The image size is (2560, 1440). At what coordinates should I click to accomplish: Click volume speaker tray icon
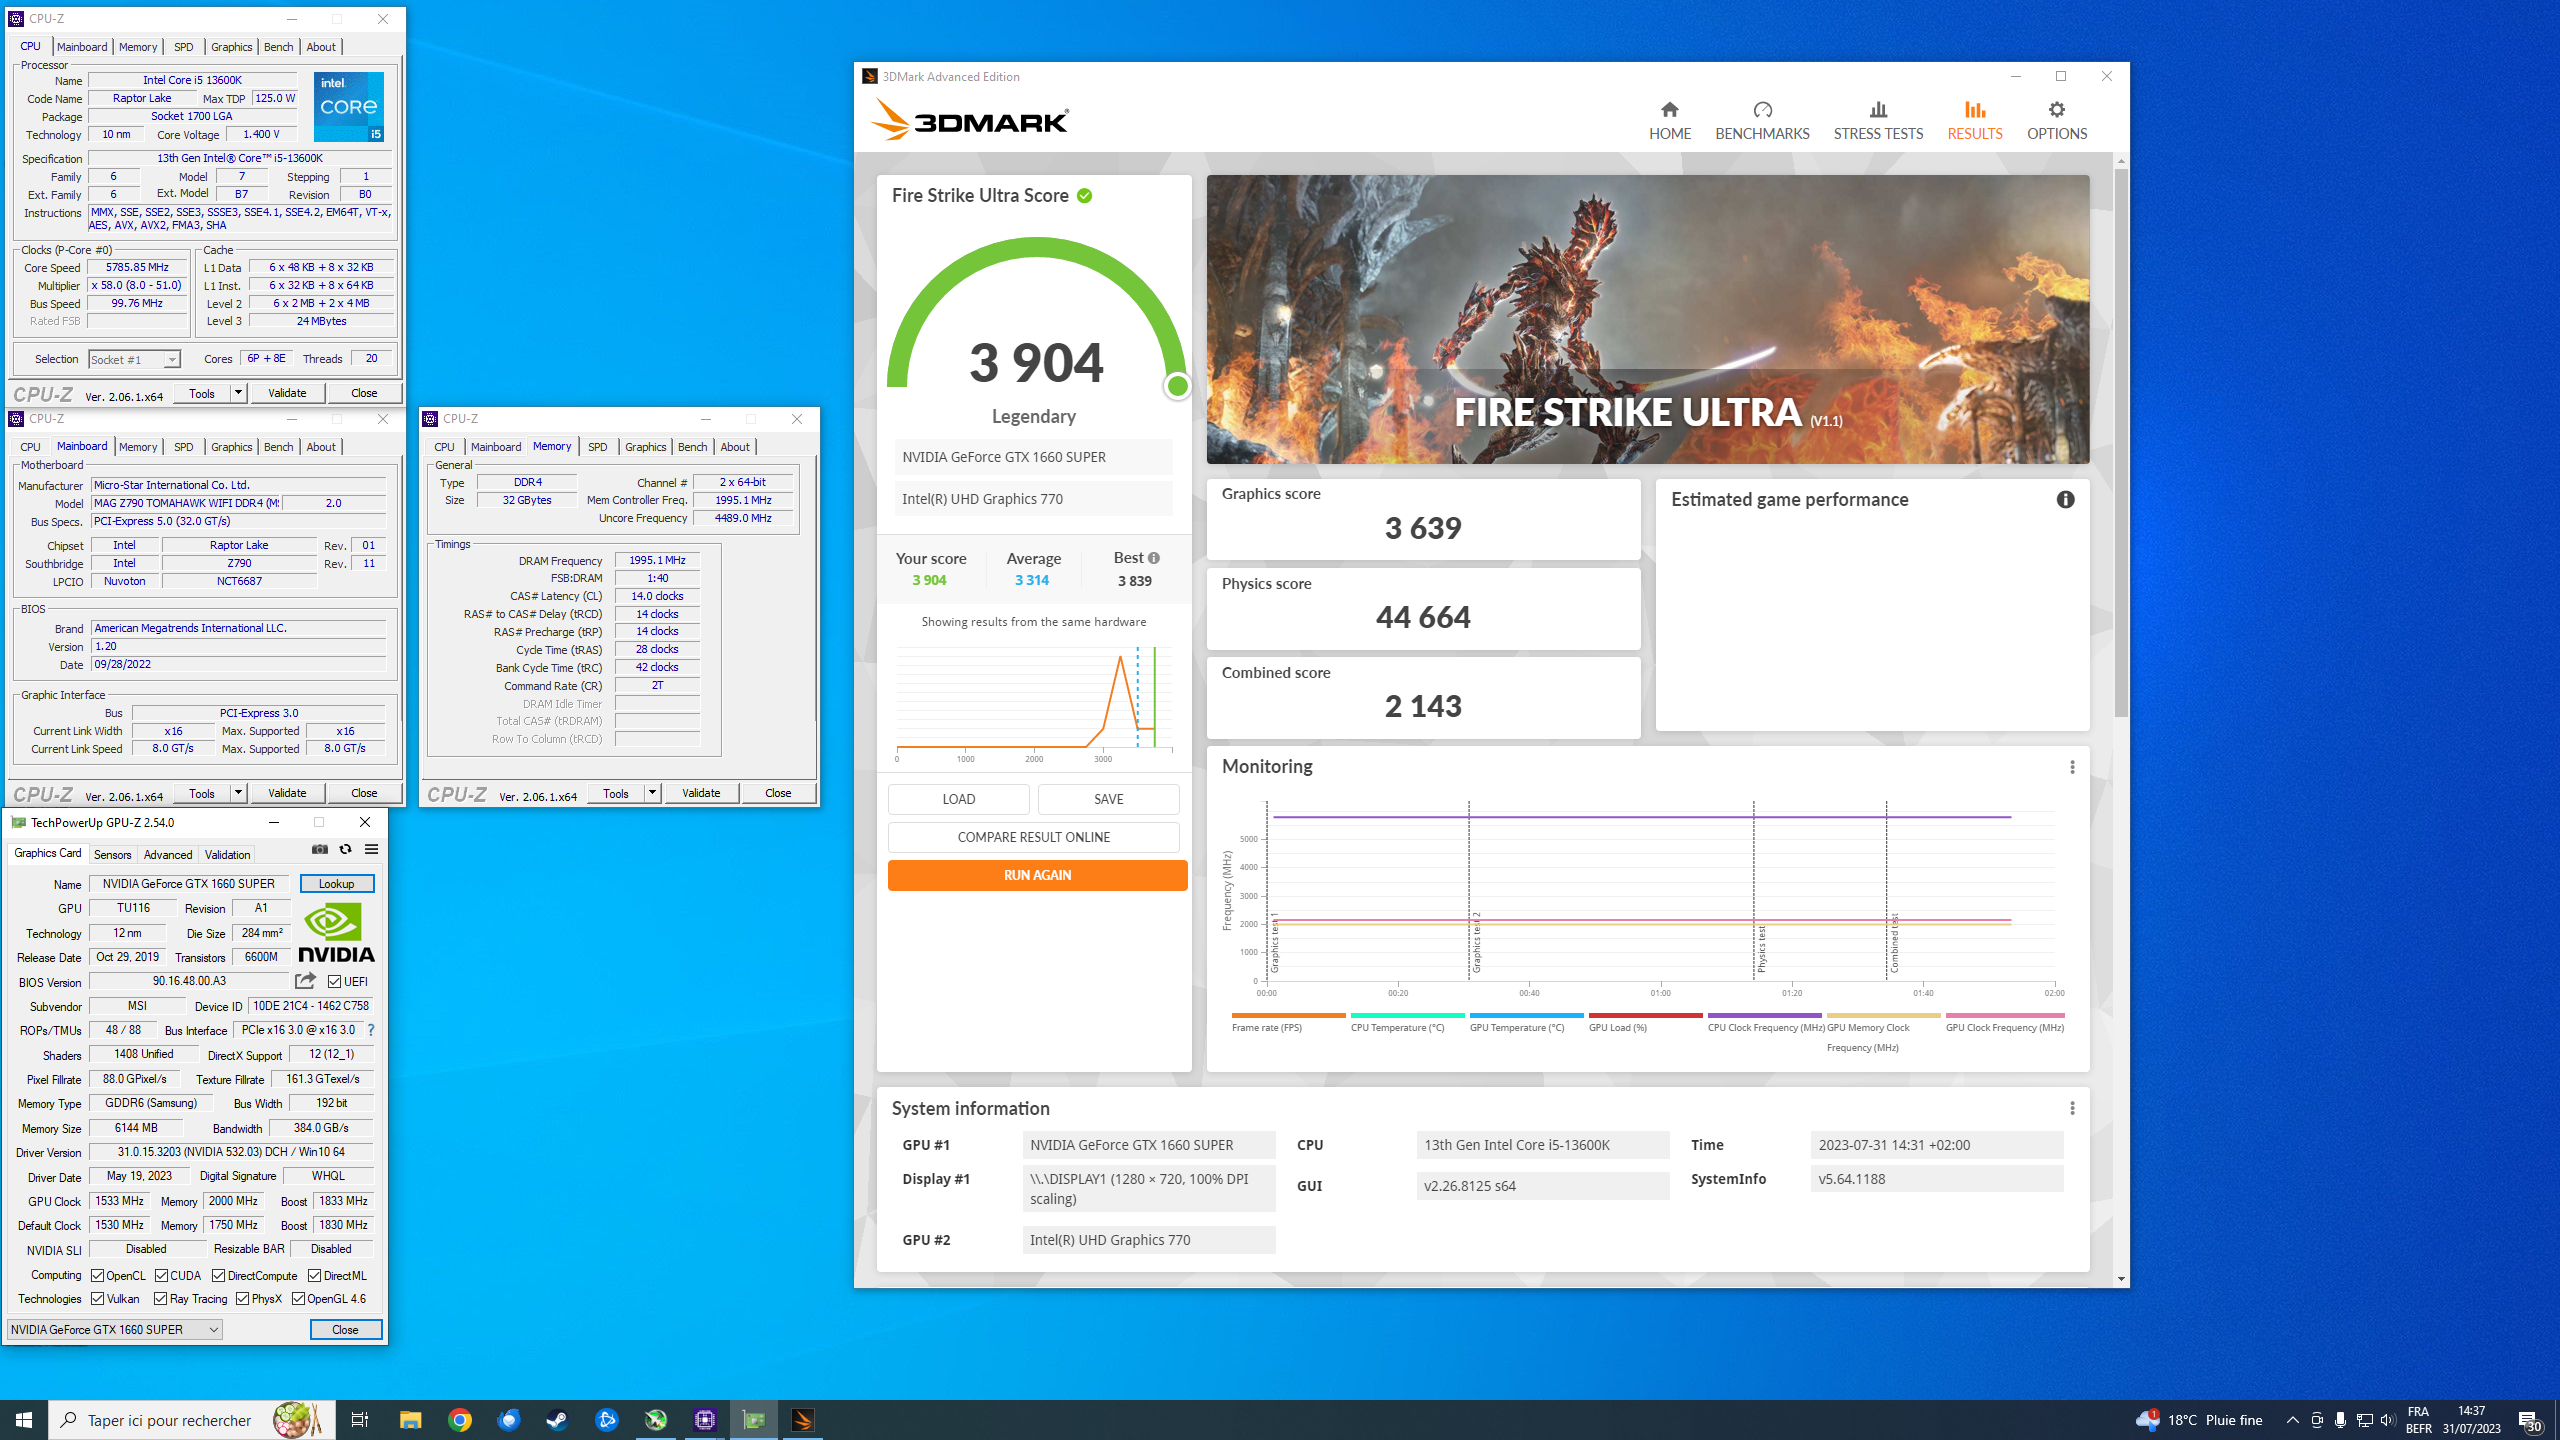tap(2388, 1420)
